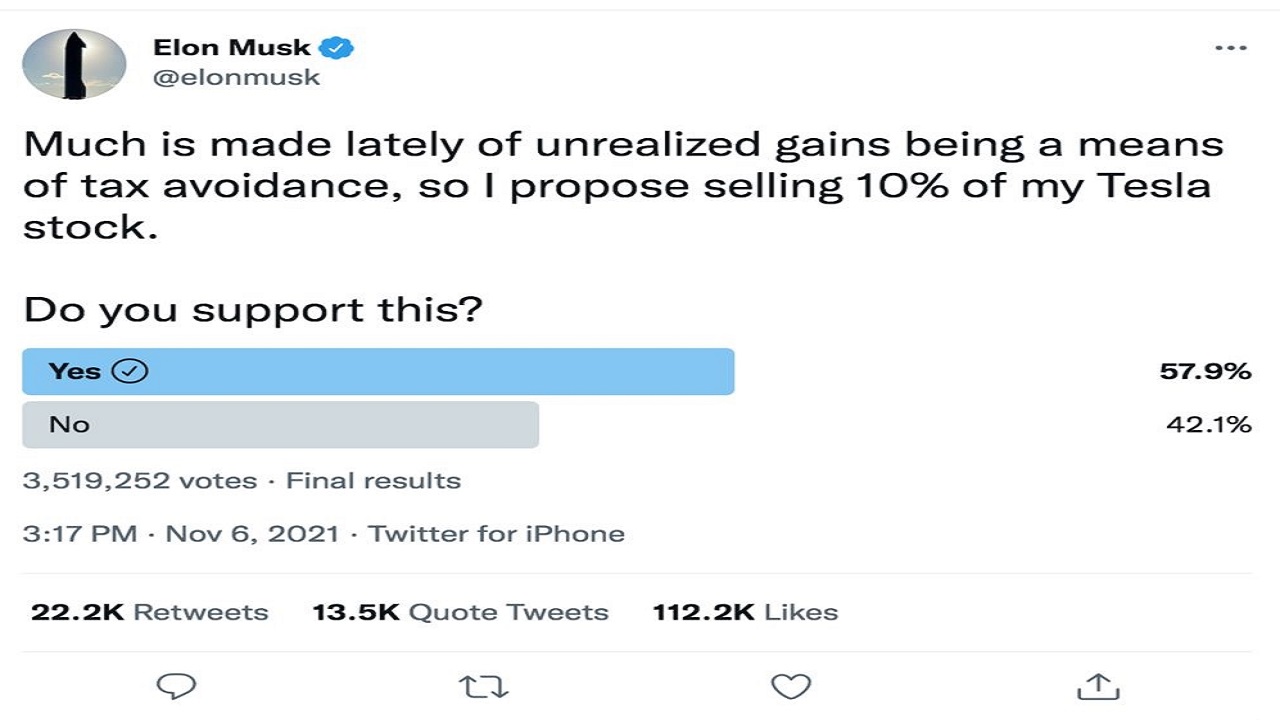The width and height of the screenshot is (1280, 720).
Task: Click the 3:17 PM Nov 6, 2021 timestamp
Action: pos(180,534)
